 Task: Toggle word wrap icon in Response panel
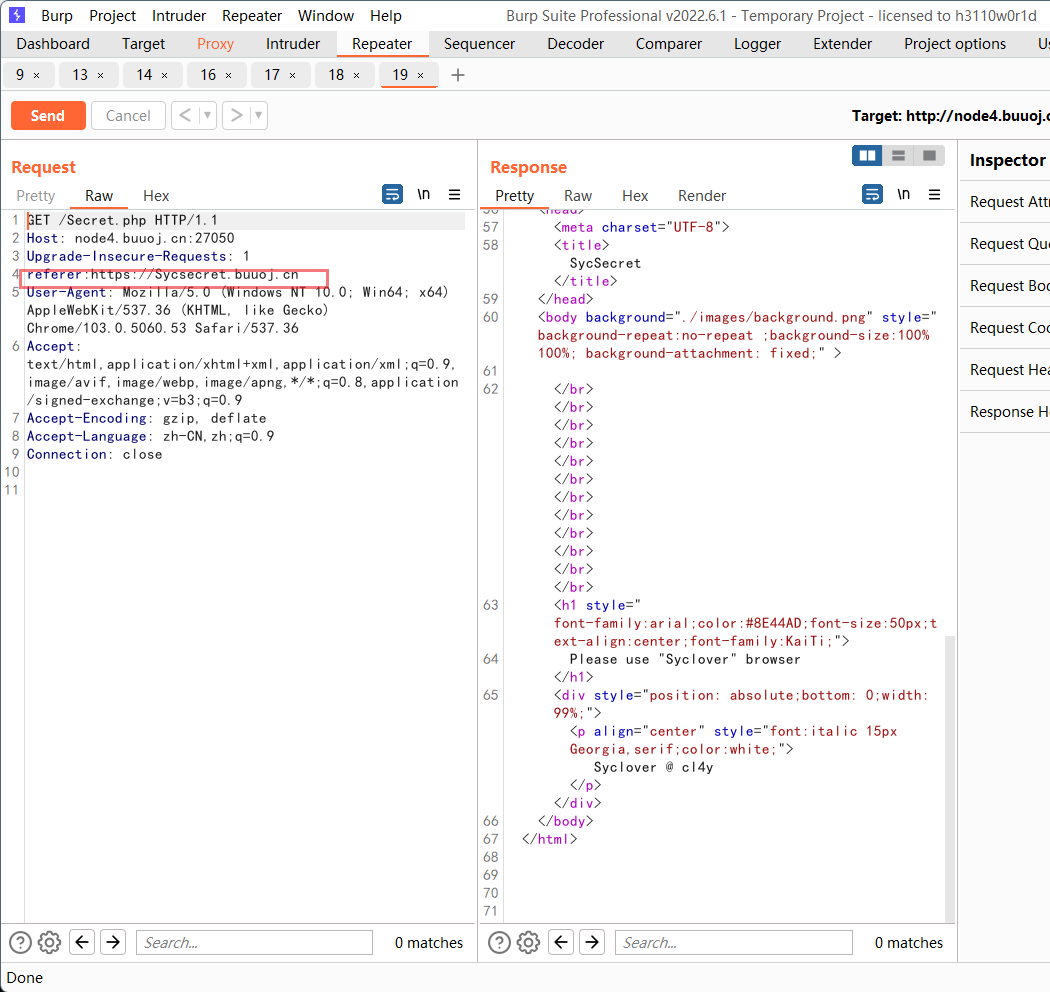coord(873,195)
